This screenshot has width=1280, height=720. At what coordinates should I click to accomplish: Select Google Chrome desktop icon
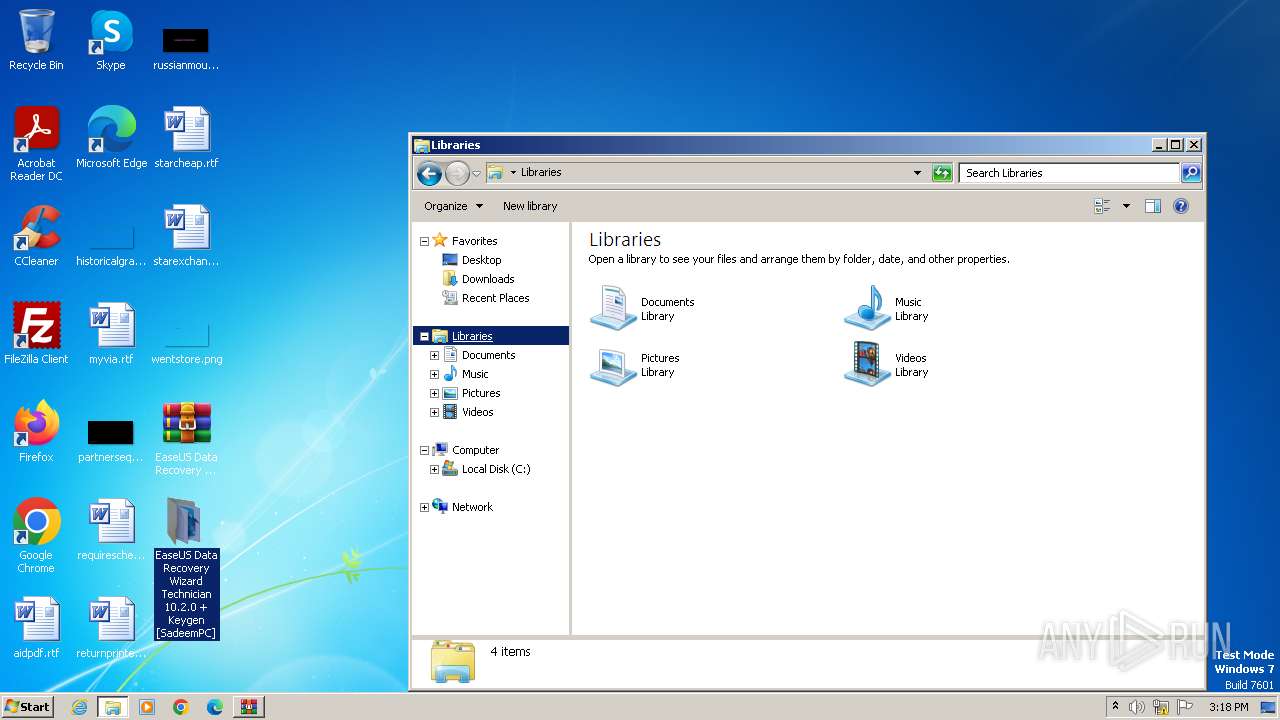[36, 536]
